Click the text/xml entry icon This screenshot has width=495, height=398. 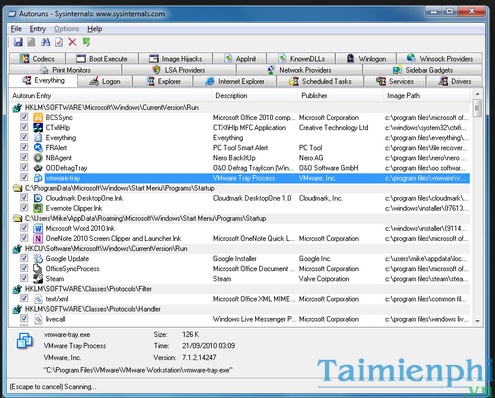click(38, 299)
